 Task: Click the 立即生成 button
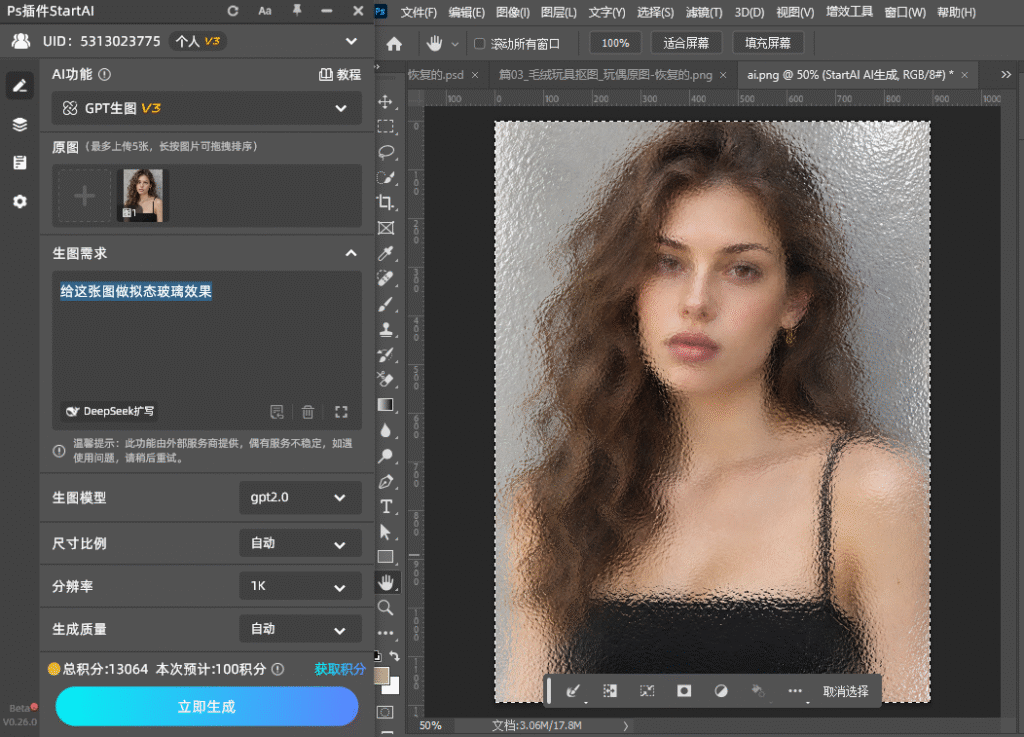coord(207,706)
